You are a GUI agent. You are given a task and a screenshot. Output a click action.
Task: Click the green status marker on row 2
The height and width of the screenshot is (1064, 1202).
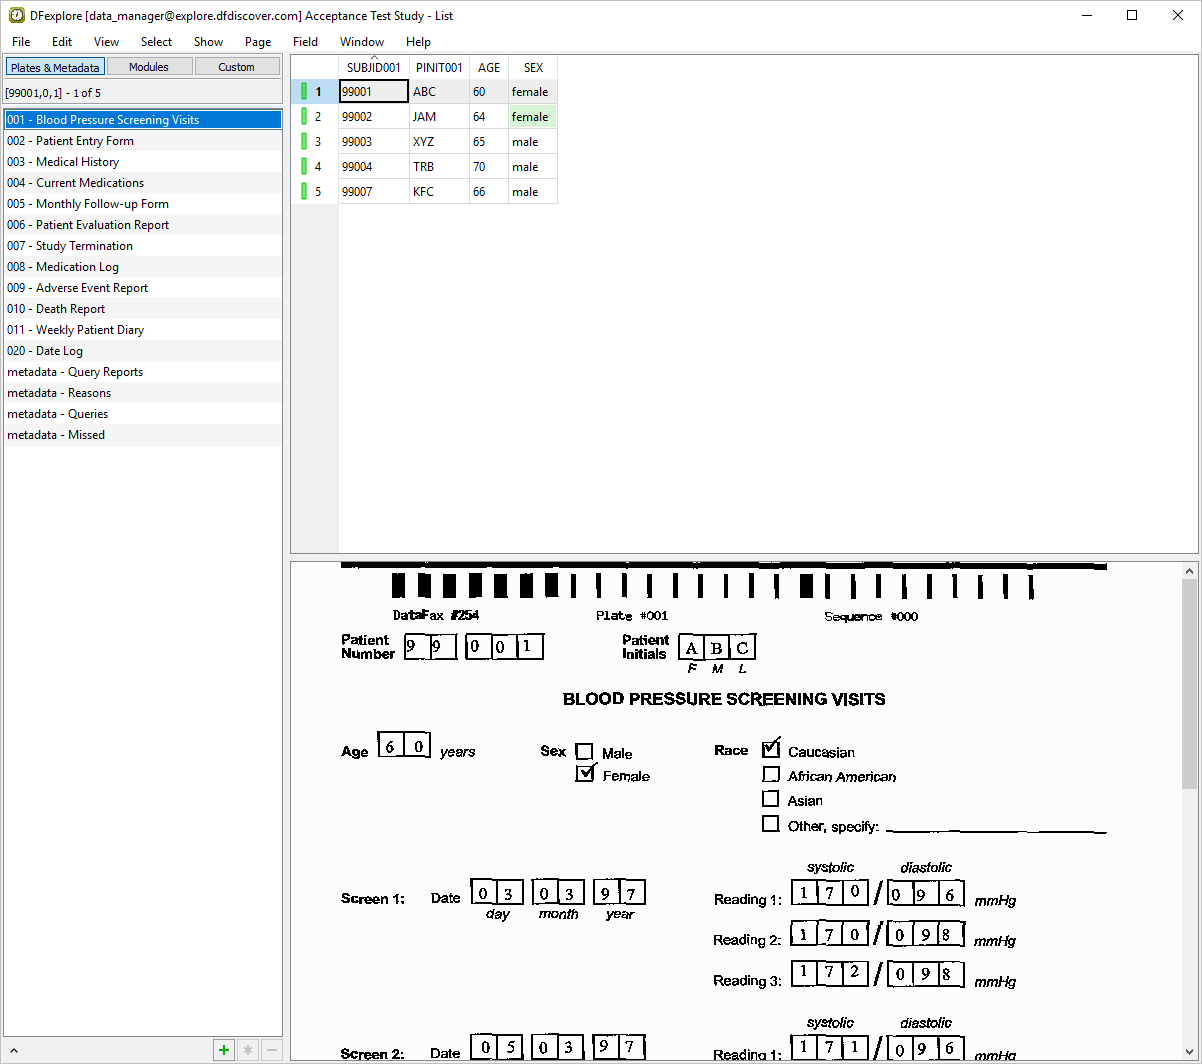[x=304, y=117]
